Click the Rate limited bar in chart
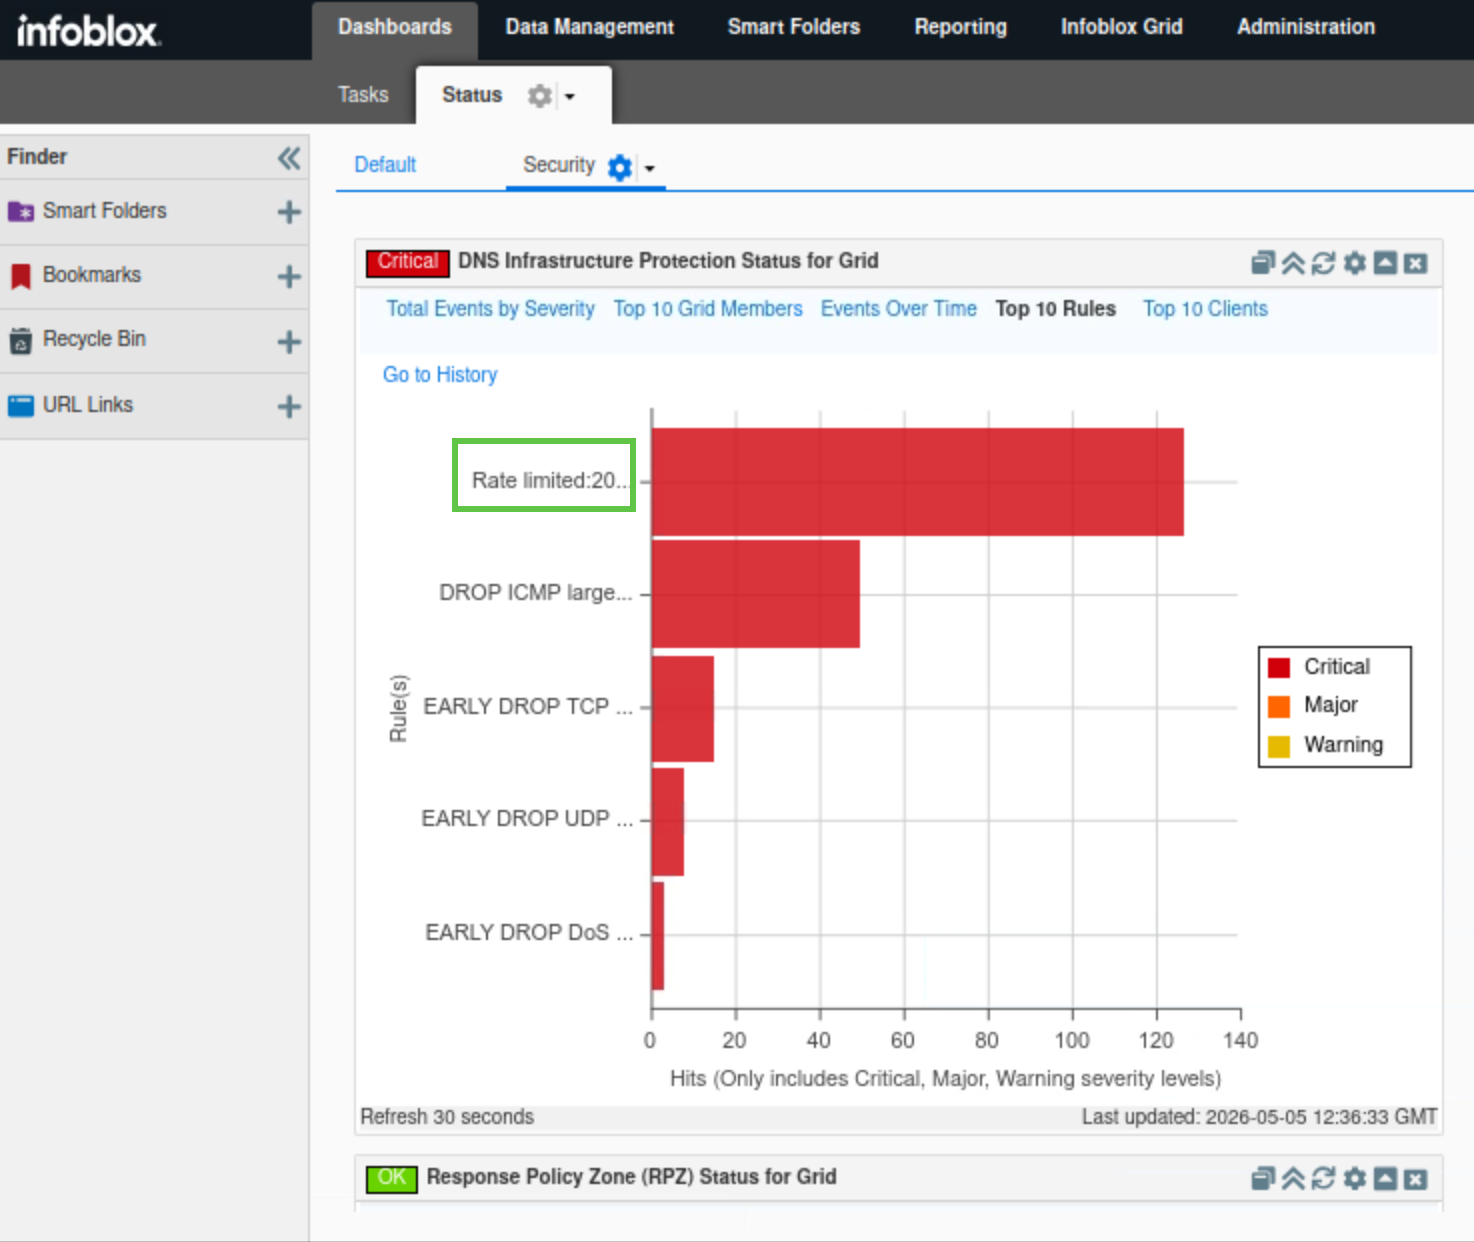1474x1242 pixels. 918,482
